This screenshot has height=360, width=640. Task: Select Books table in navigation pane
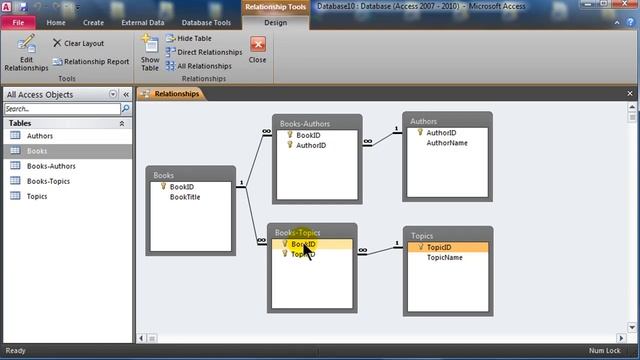pos(67,151)
